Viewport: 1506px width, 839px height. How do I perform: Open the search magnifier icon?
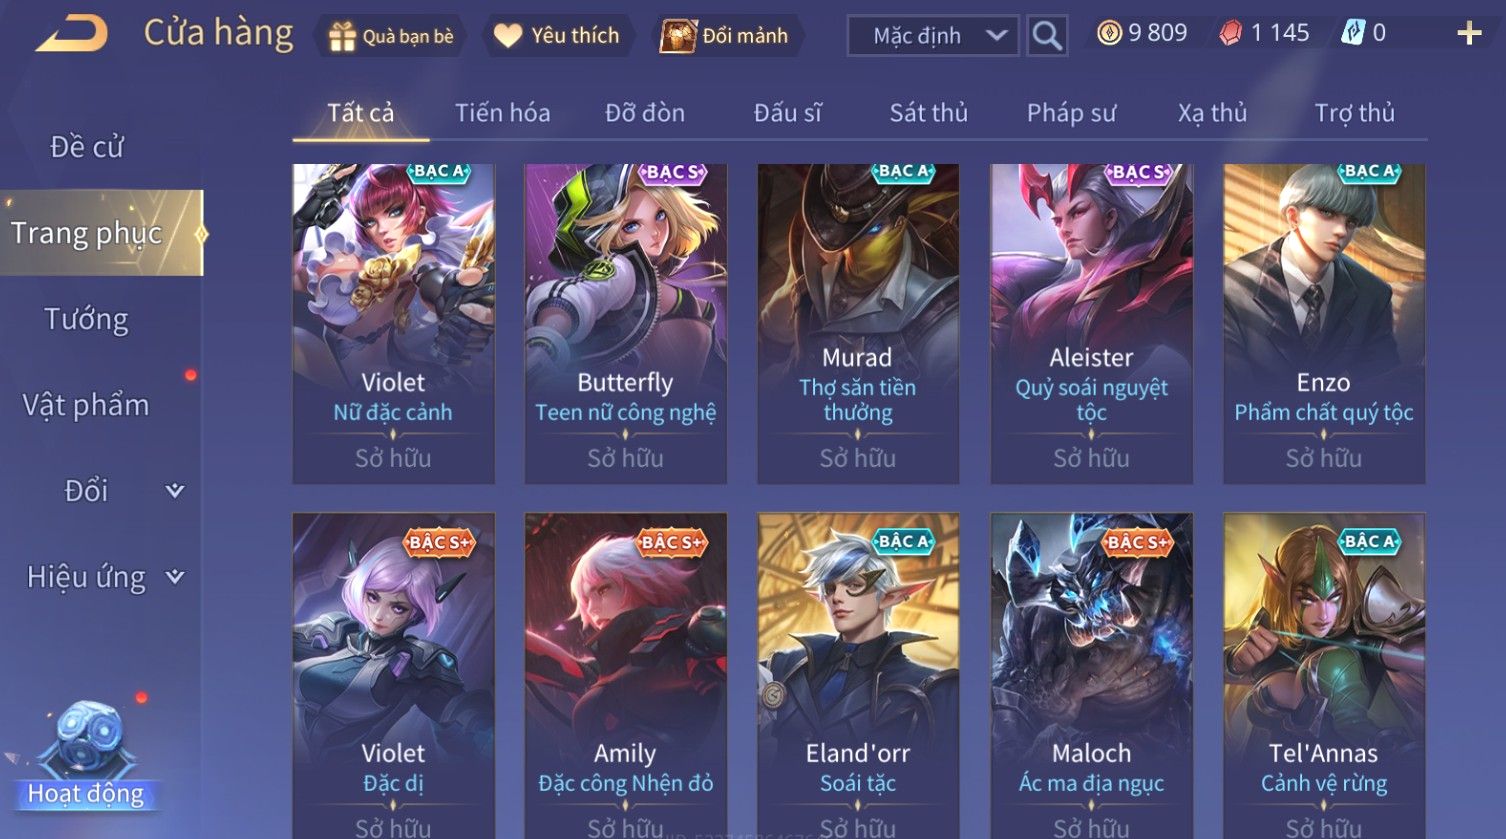point(1047,36)
